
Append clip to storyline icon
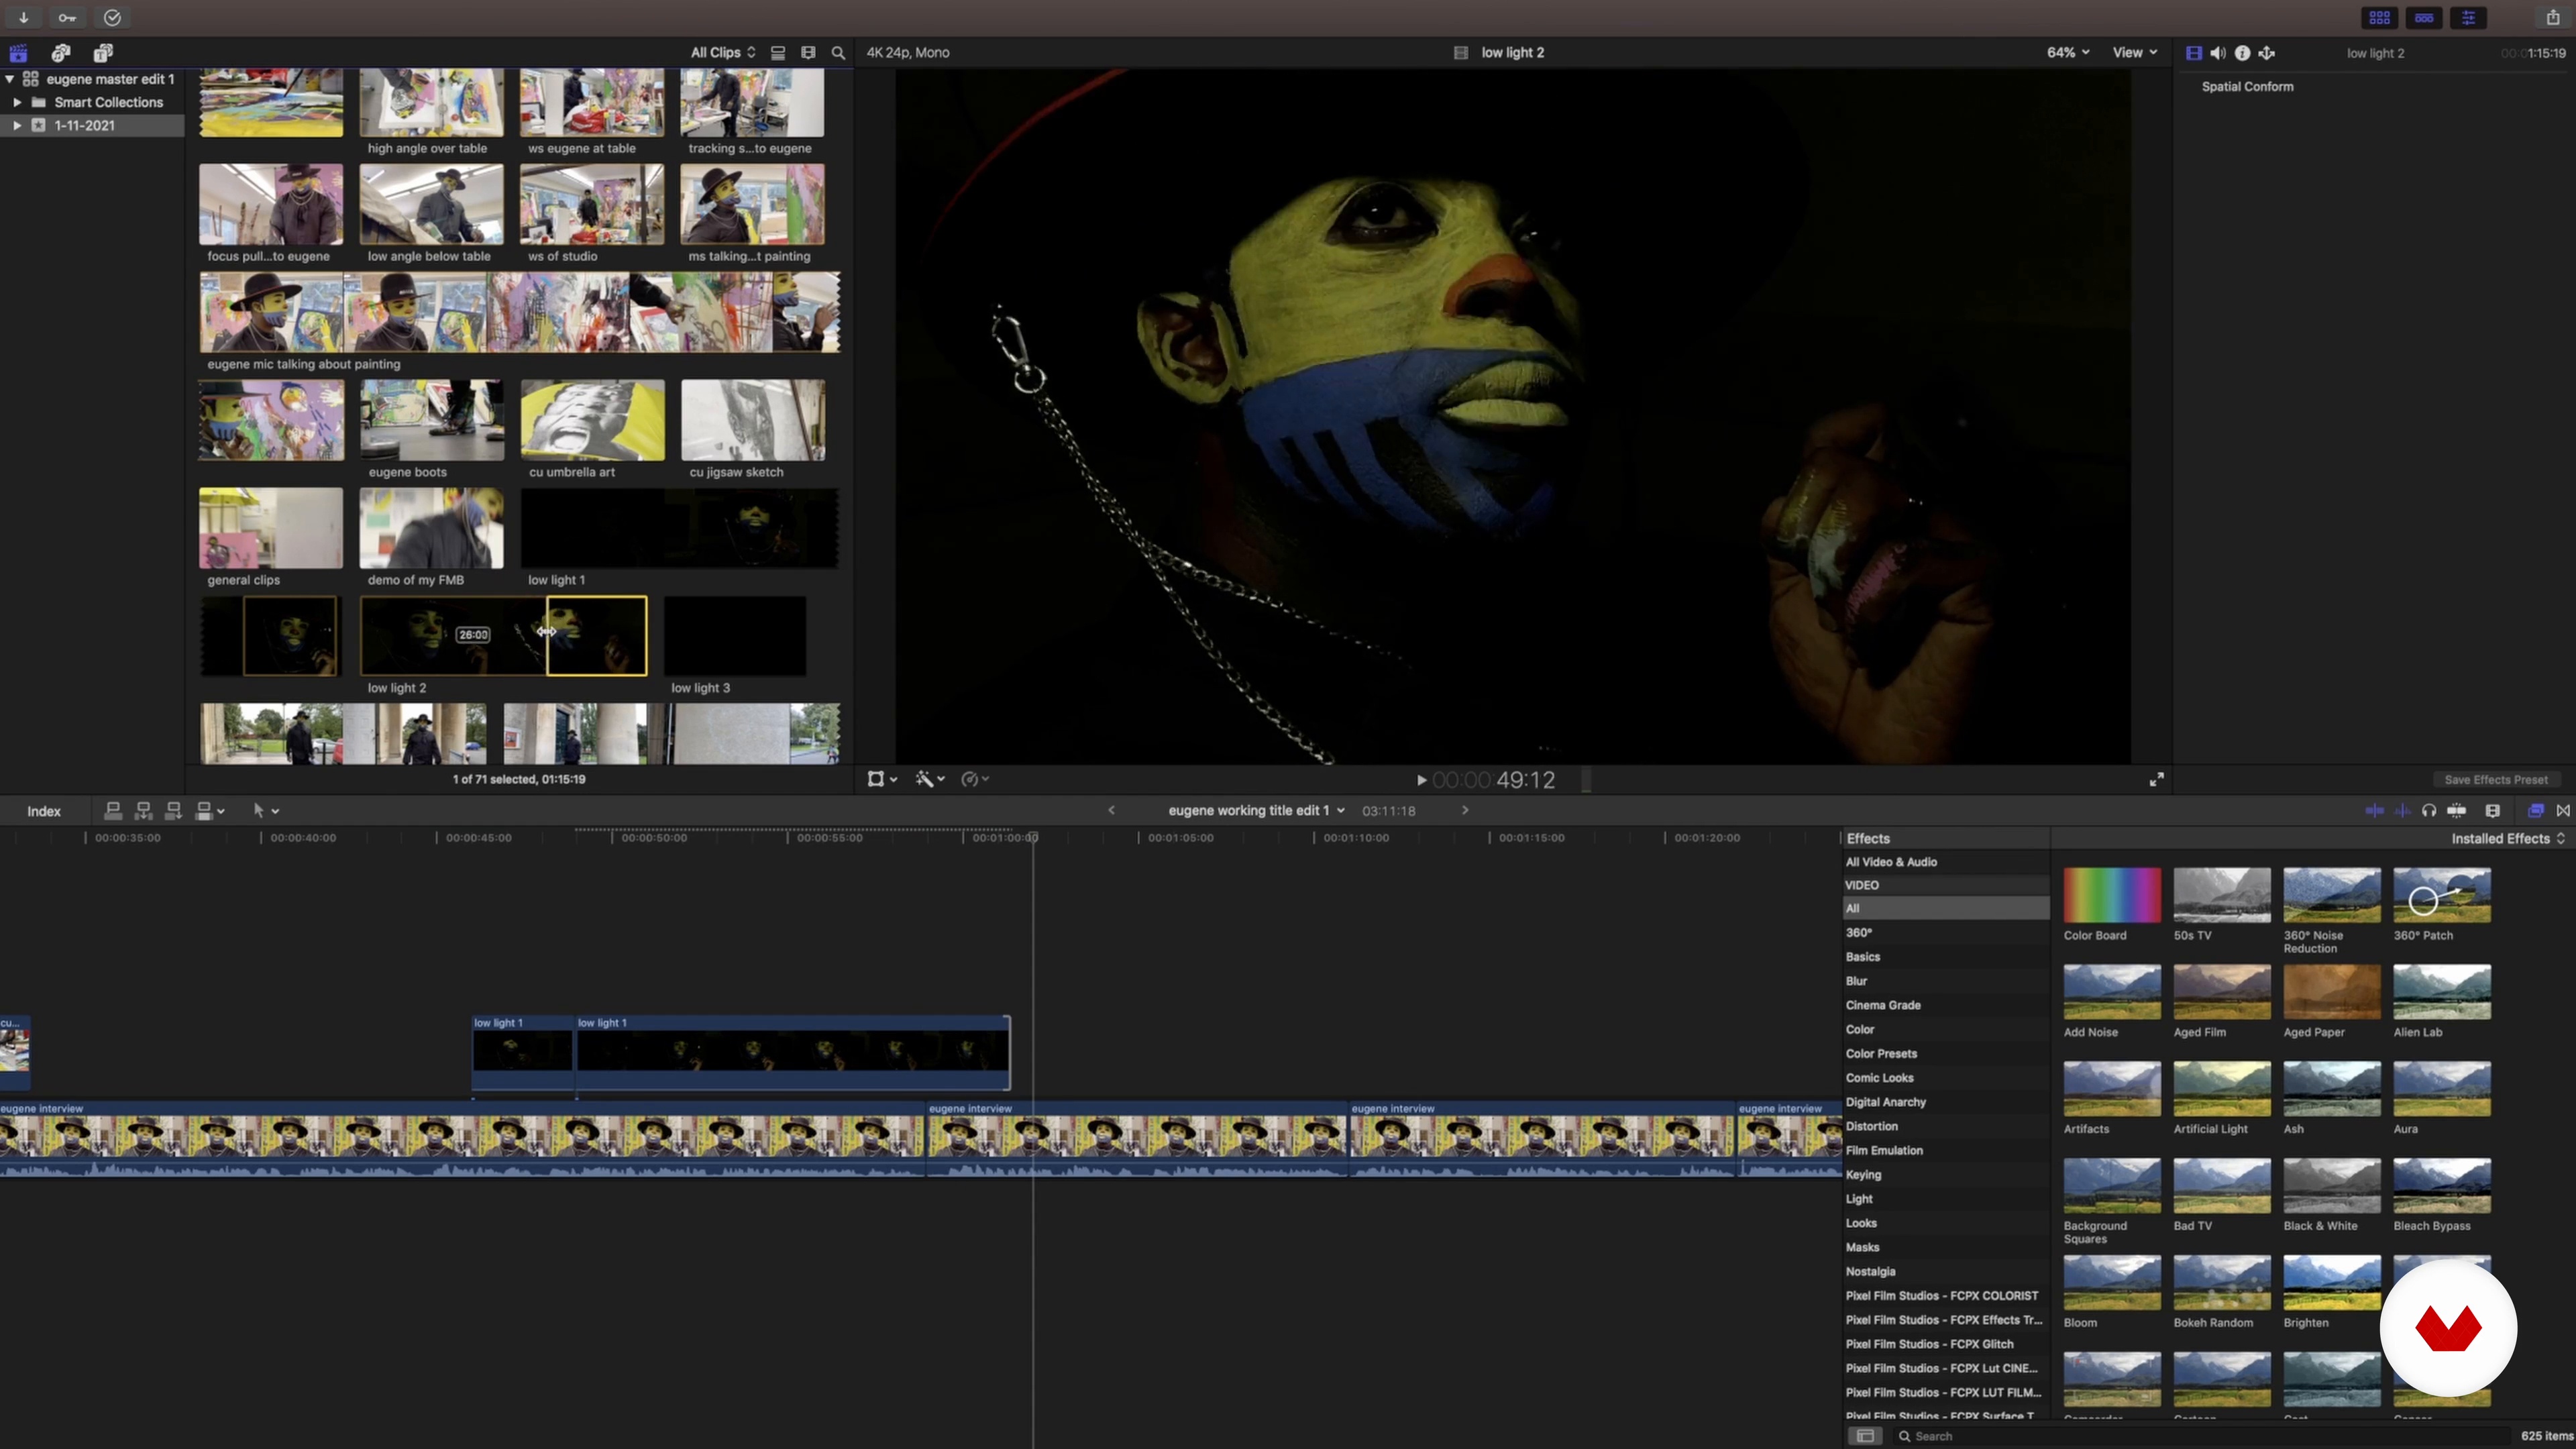click(173, 811)
